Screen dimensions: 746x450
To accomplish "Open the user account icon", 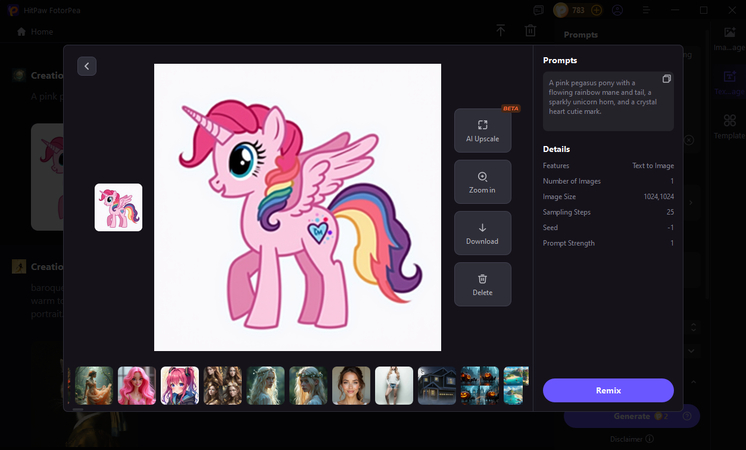I will click(x=618, y=10).
